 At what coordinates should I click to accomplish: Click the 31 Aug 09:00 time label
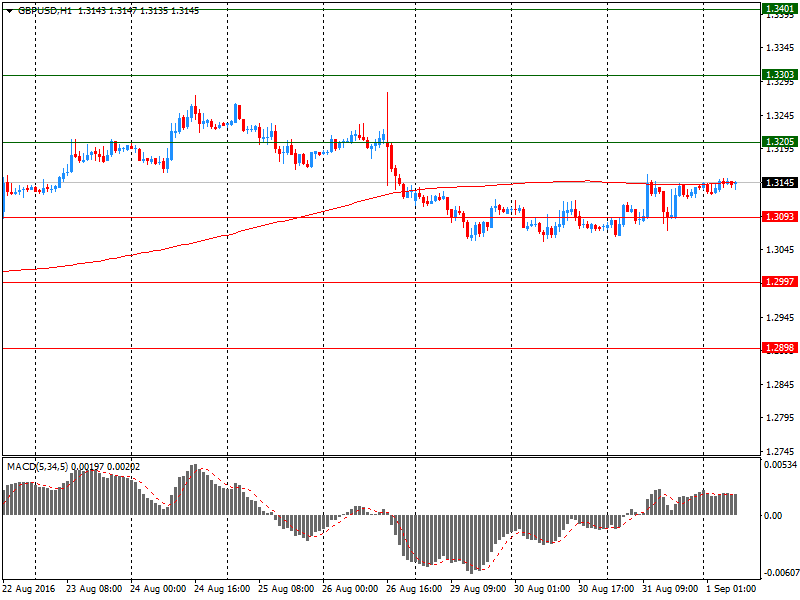[x=670, y=589]
